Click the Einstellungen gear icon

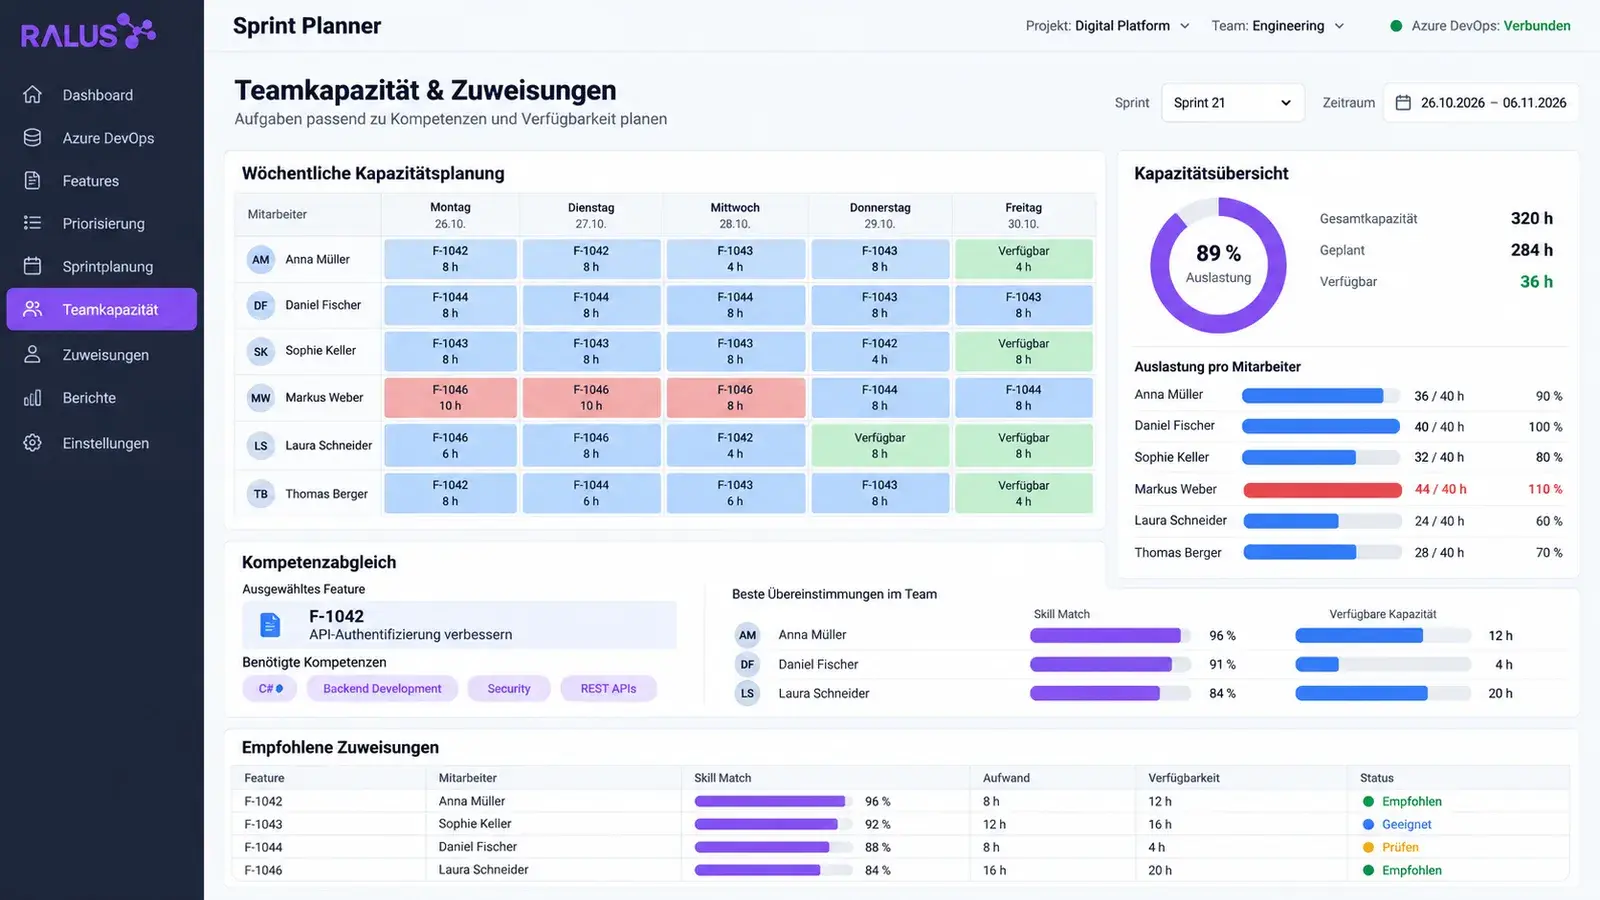[32, 443]
